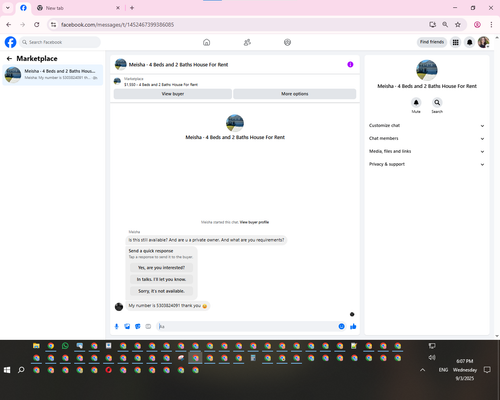The image size is (500, 400).
Task: Expand Media, files and links section
Action: (x=426, y=151)
